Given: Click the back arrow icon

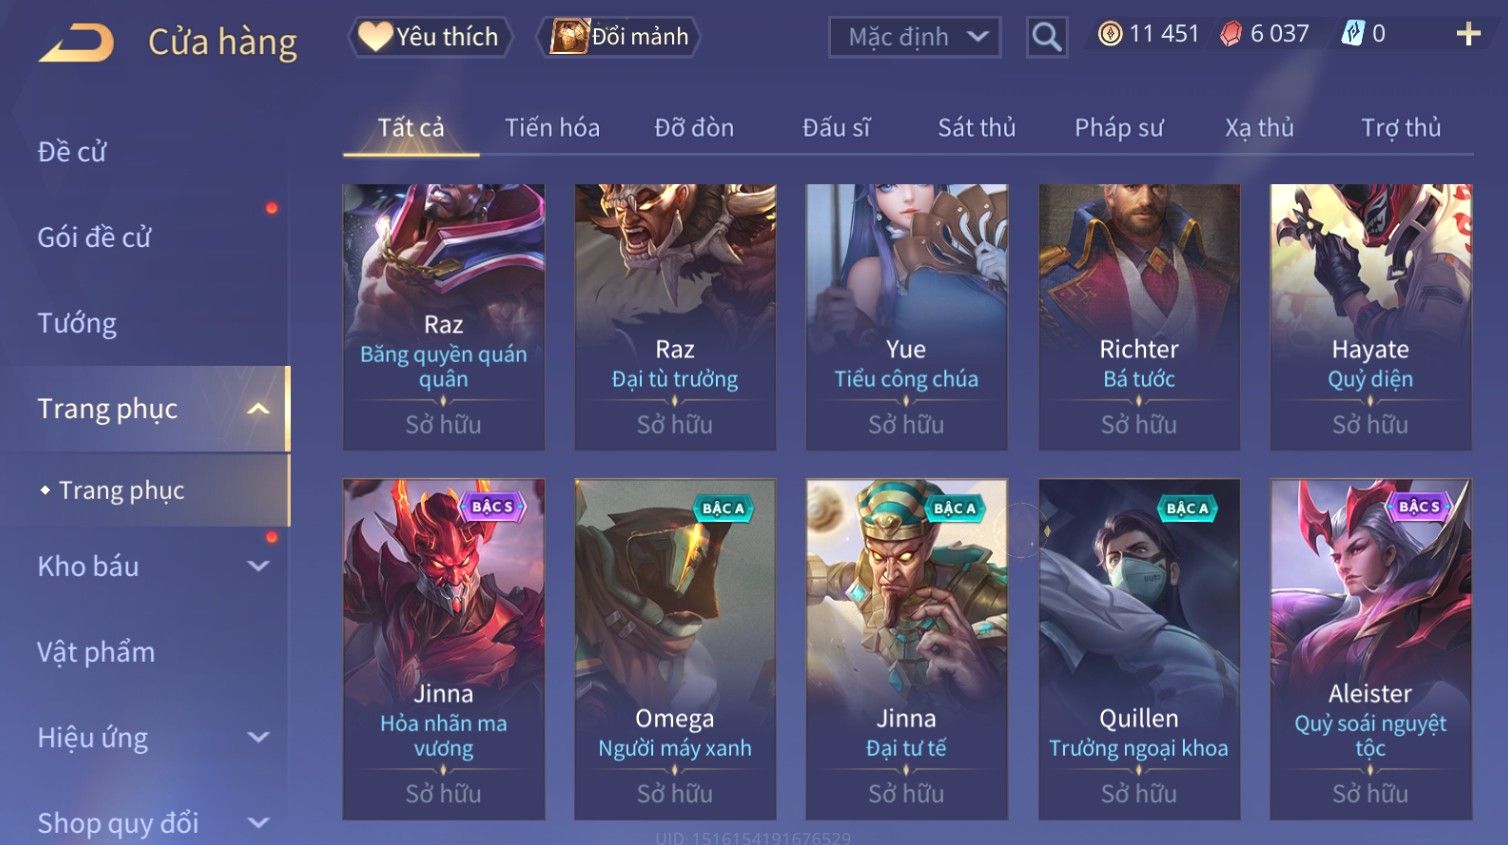Looking at the screenshot, I should (76, 43).
